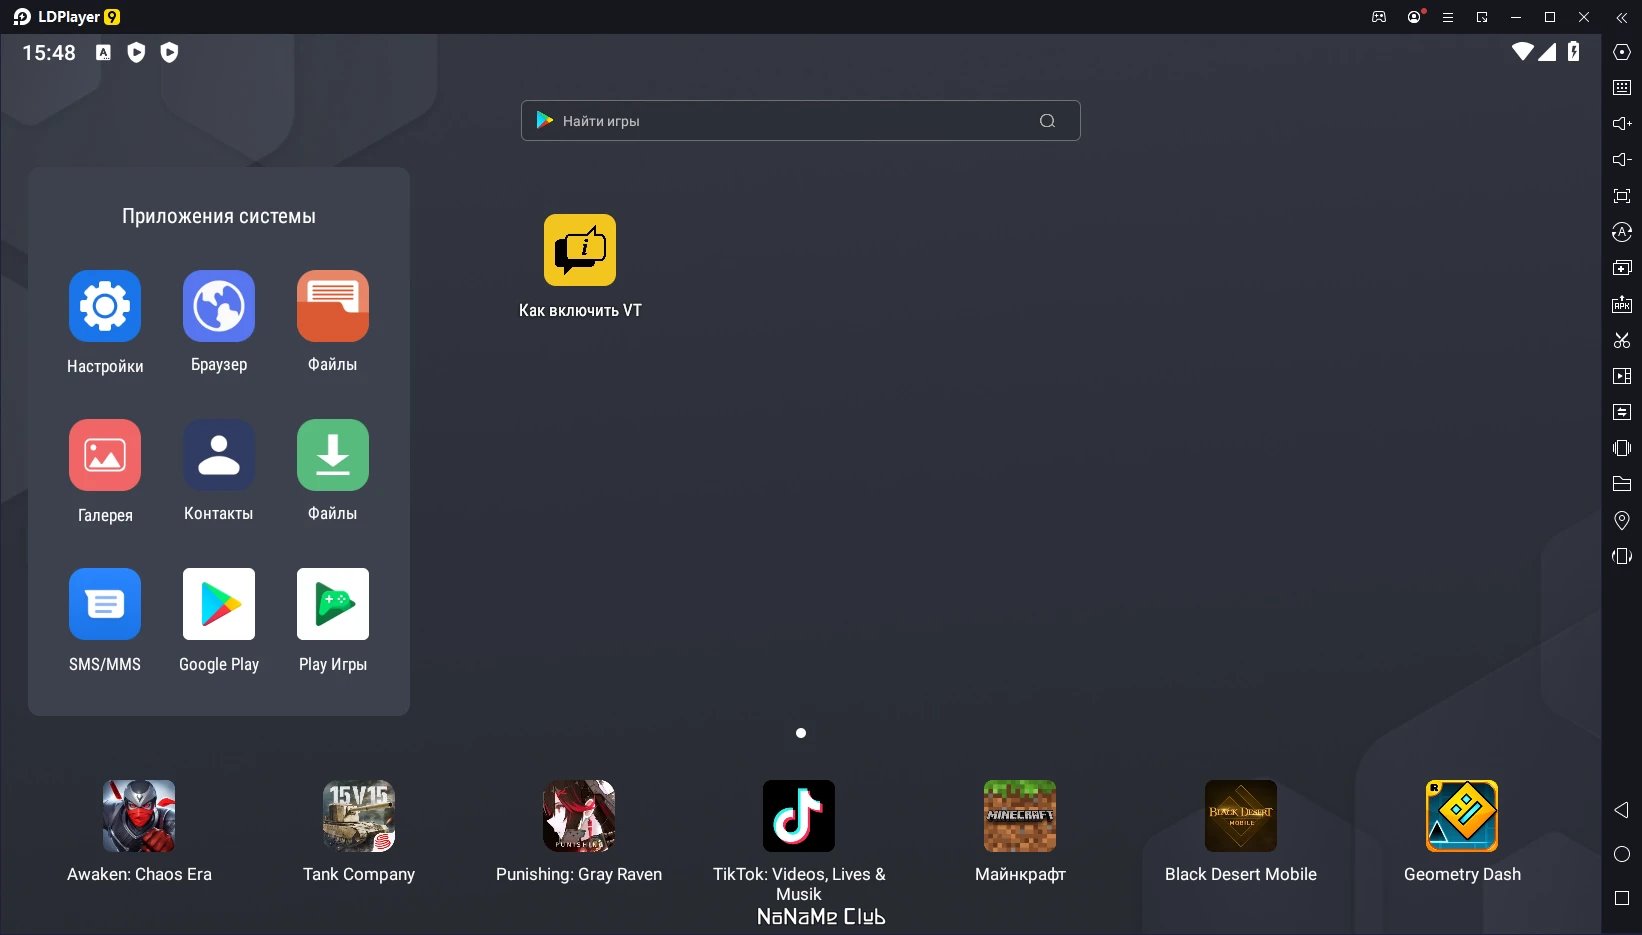The height and width of the screenshot is (935, 1642).
Task: Click the Найти игры search field
Action: click(800, 121)
